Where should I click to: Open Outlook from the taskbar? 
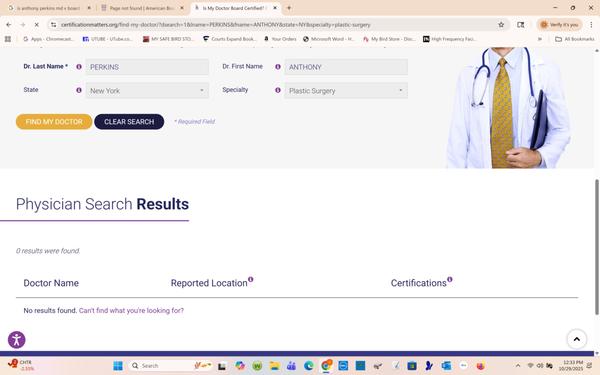tap(446, 366)
